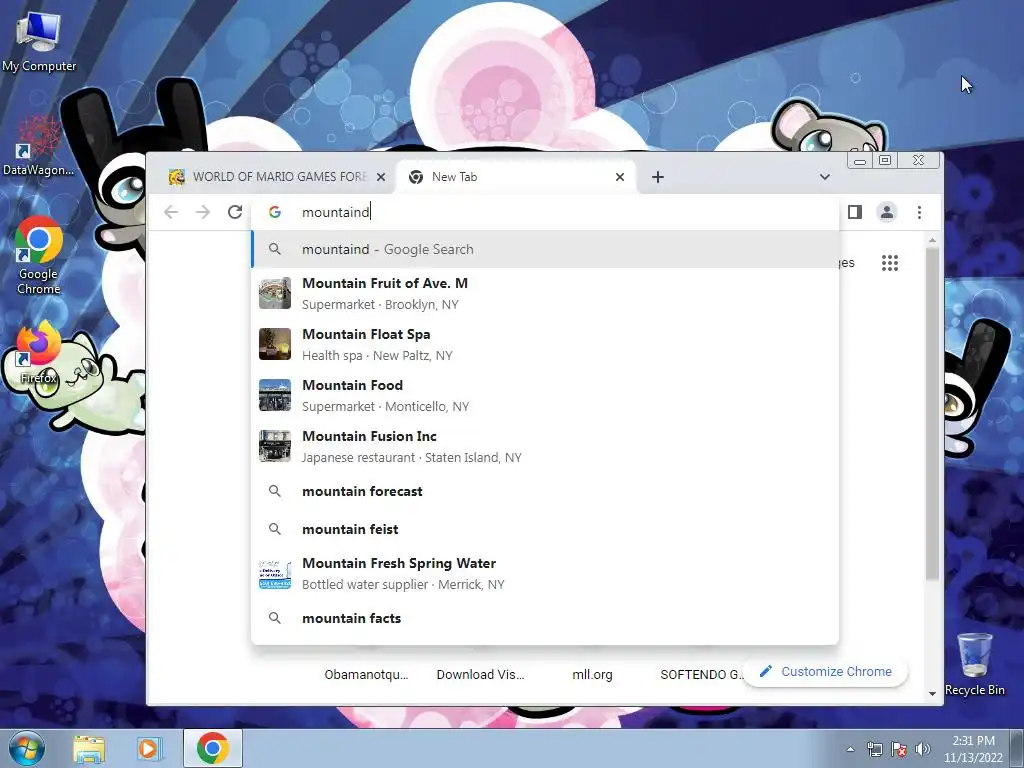Click Mountain Food thumbnail image
1024x768 pixels.
tap(275, 395)
